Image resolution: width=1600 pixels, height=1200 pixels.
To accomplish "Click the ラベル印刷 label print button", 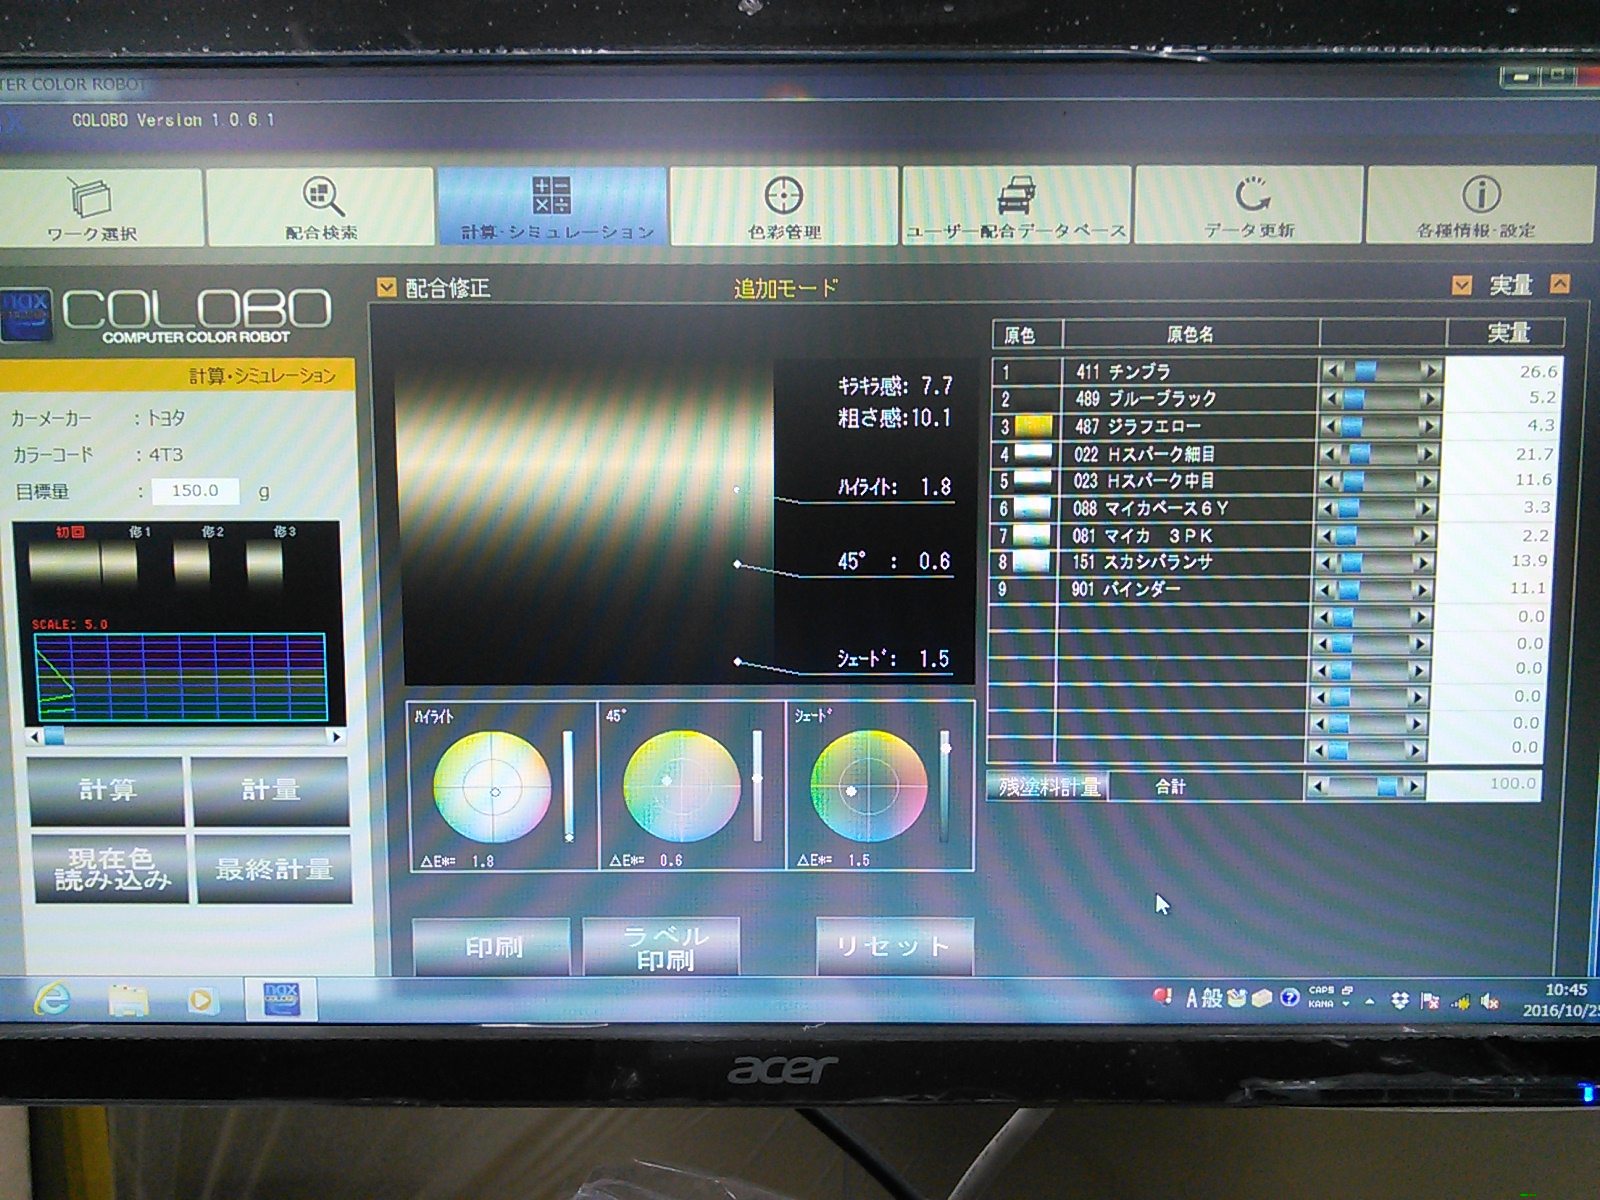I will [x=662, y=946].
